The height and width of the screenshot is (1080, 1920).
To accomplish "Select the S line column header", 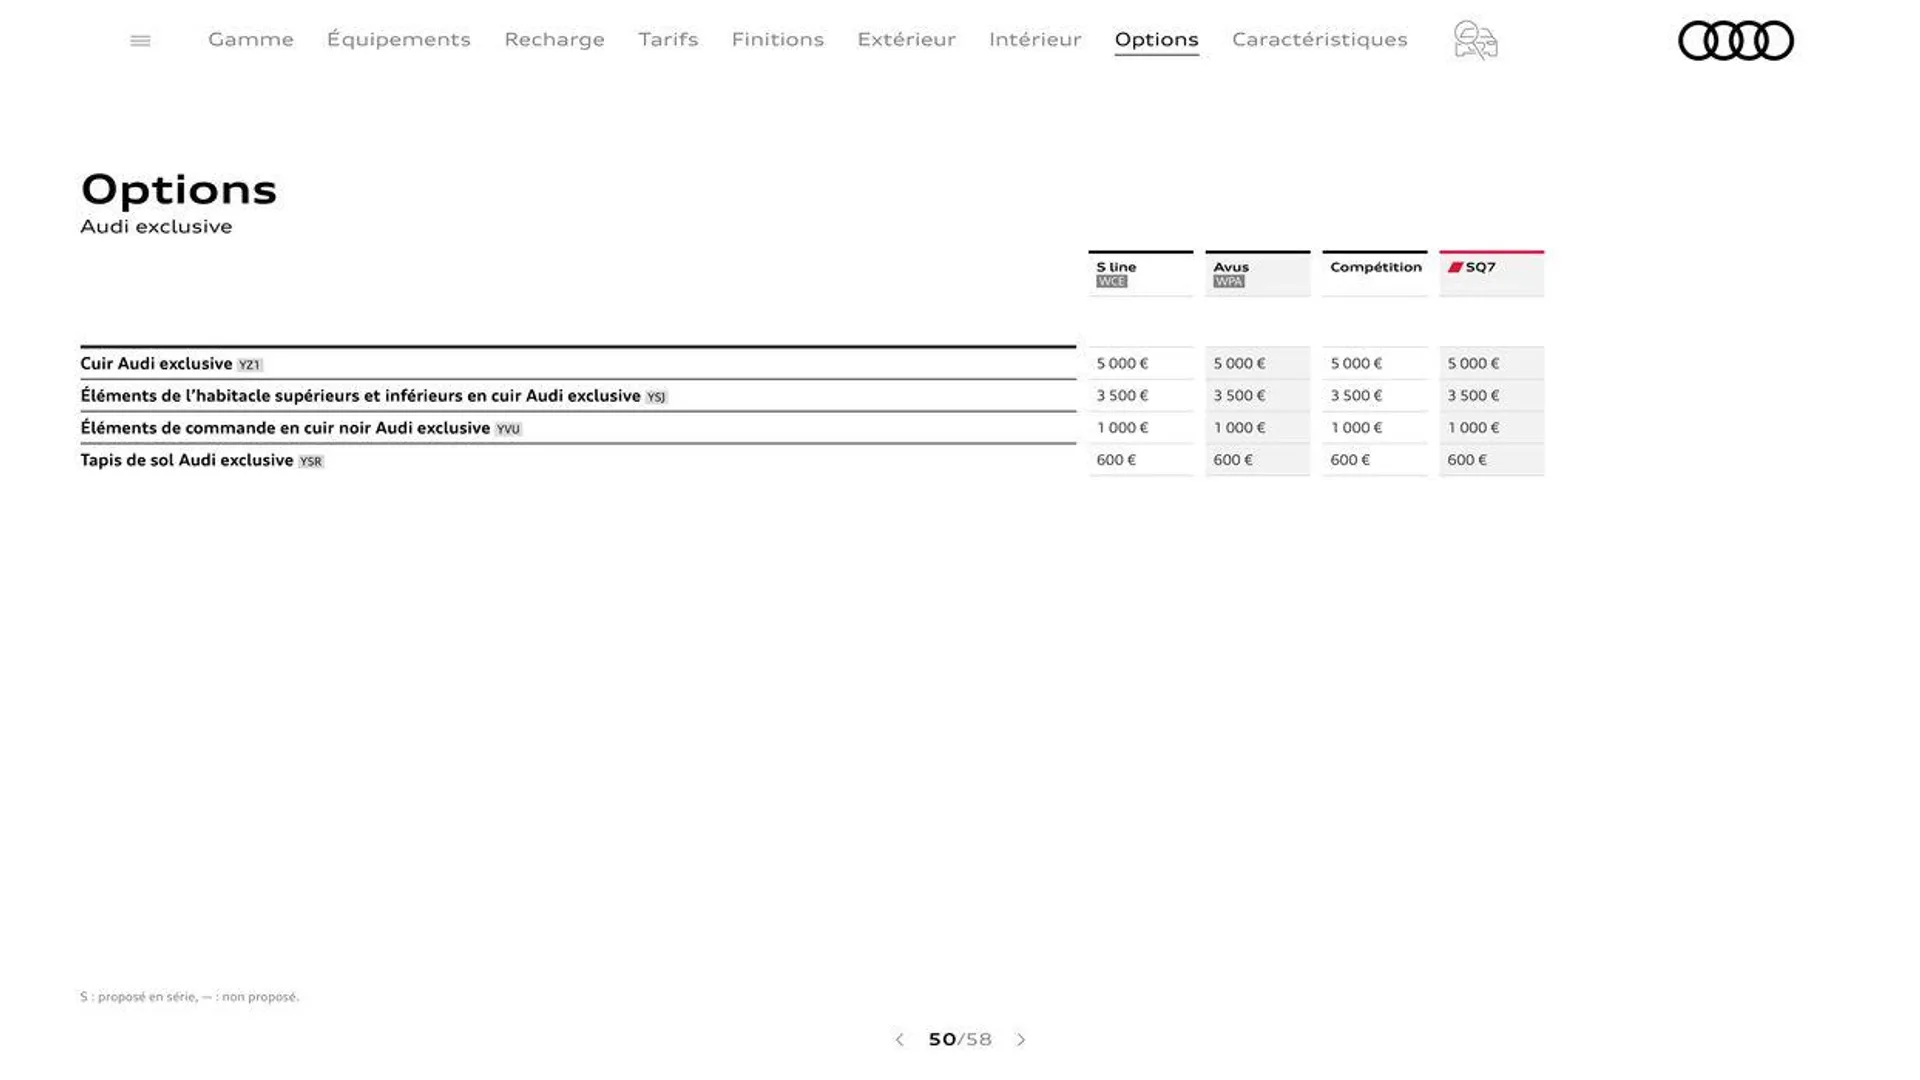I will tap(1140, 273).
